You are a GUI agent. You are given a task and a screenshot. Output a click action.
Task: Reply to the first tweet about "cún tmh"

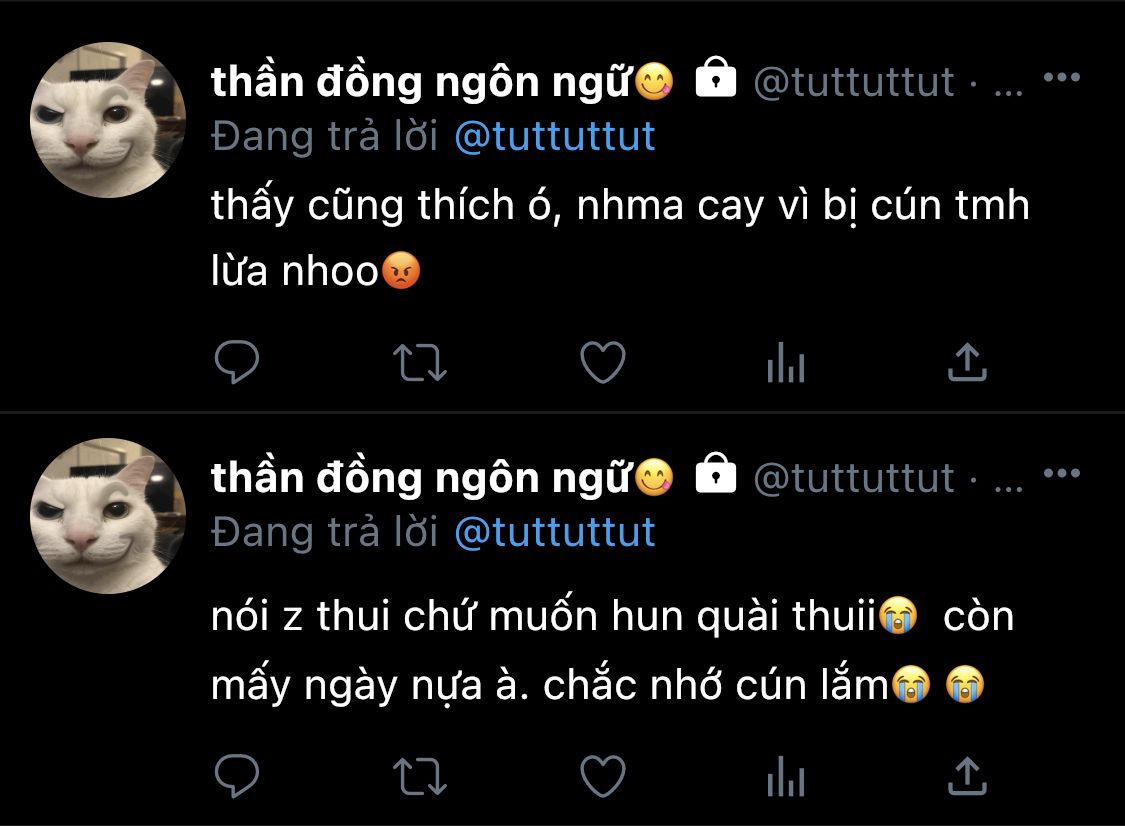237,362
